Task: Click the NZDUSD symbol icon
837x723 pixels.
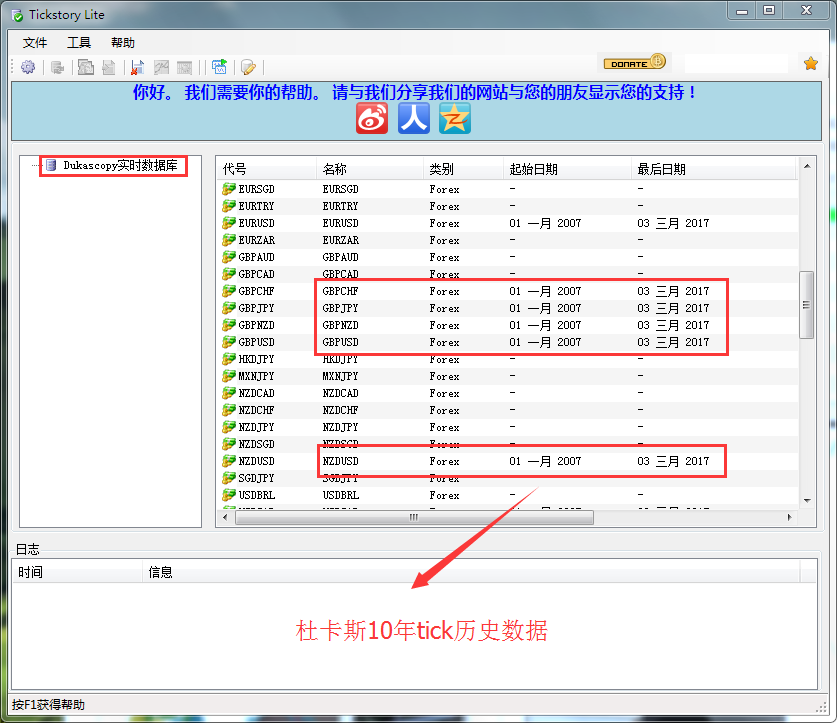Action: [x=229, y=461]
